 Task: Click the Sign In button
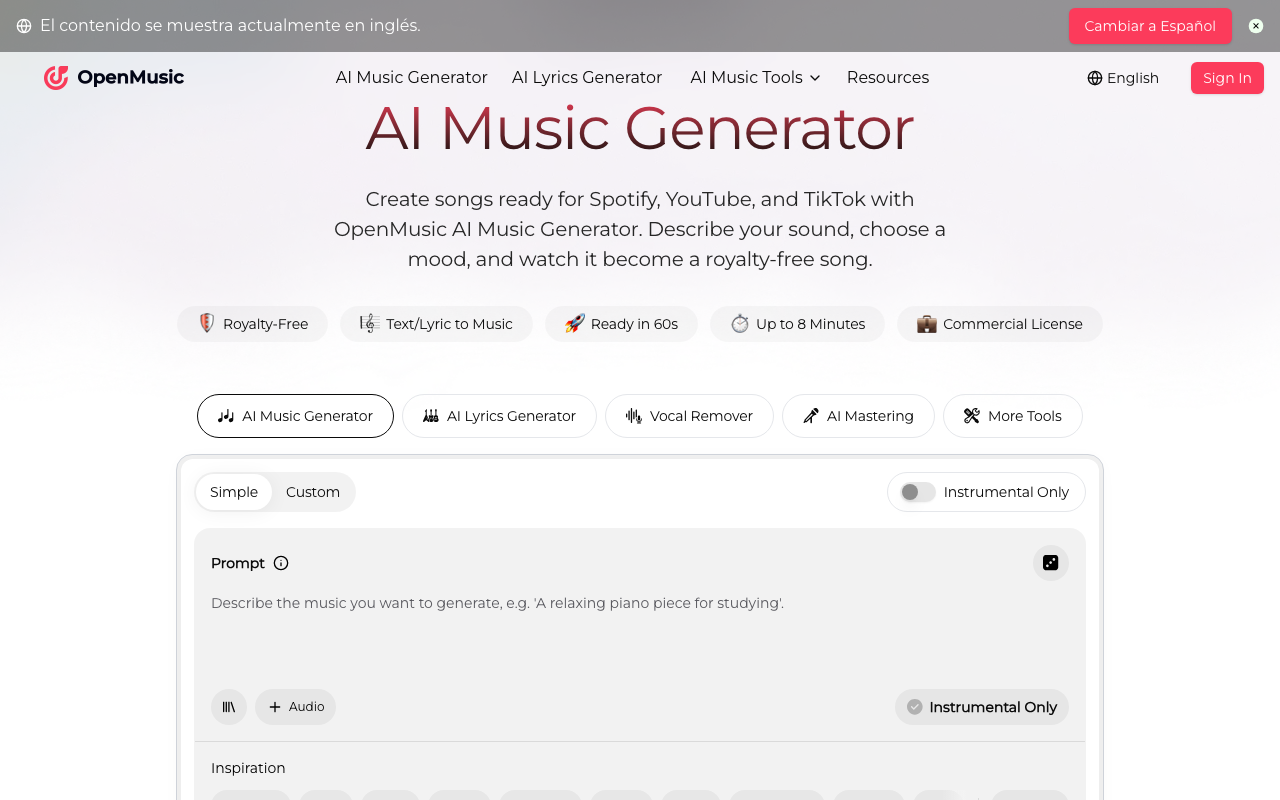[x=1227, y=78]
